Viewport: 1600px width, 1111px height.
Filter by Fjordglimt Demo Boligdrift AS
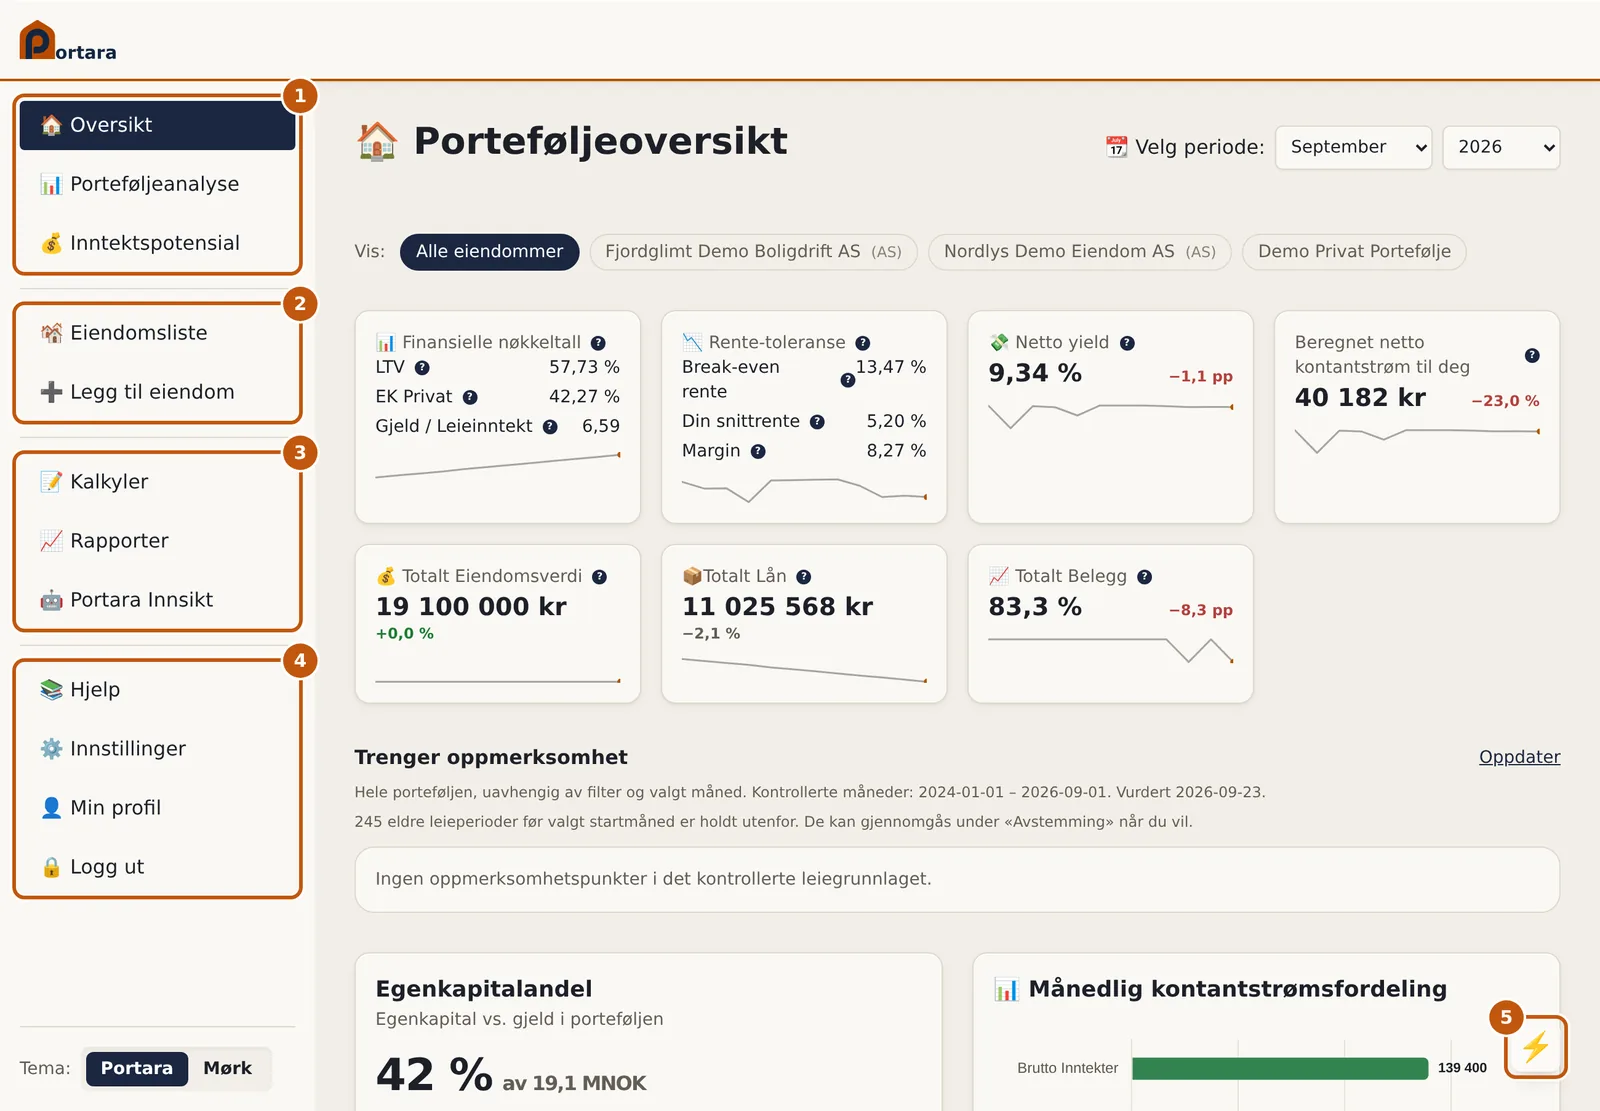(753, 252)
